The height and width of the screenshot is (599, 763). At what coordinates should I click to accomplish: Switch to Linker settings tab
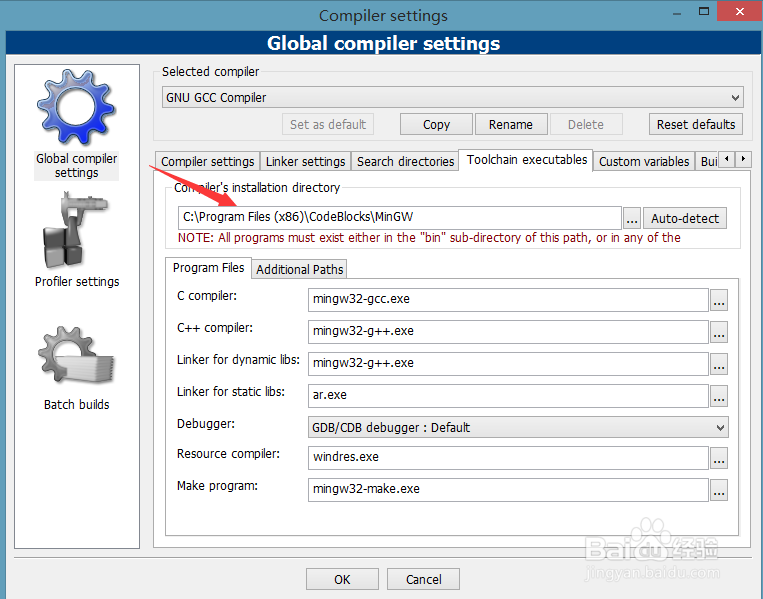[306, 162]
